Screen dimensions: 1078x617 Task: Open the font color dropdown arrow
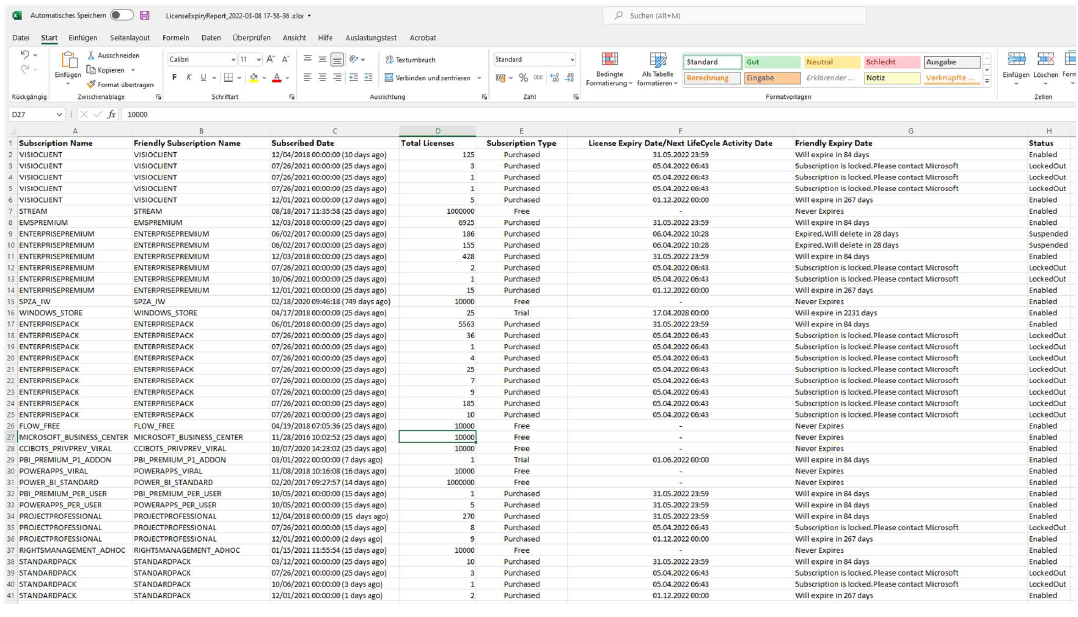pyautogui.click(x=287, y=78)
